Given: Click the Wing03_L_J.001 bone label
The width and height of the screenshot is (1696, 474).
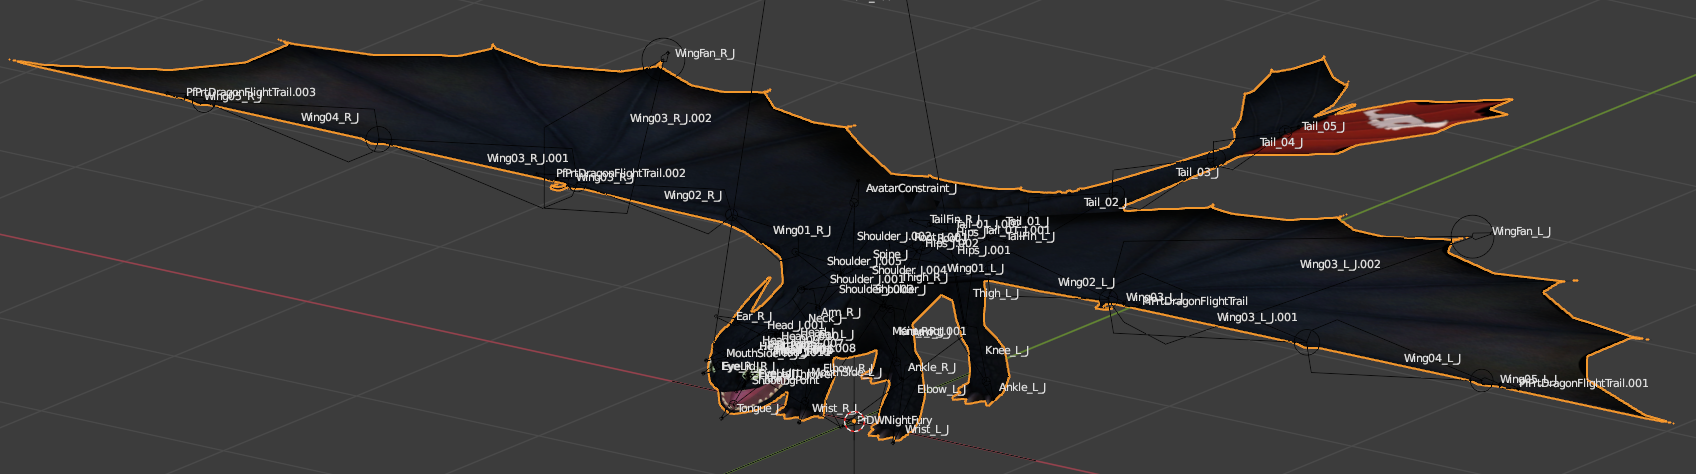Looking at the screenshot, I should [1257, 318].
